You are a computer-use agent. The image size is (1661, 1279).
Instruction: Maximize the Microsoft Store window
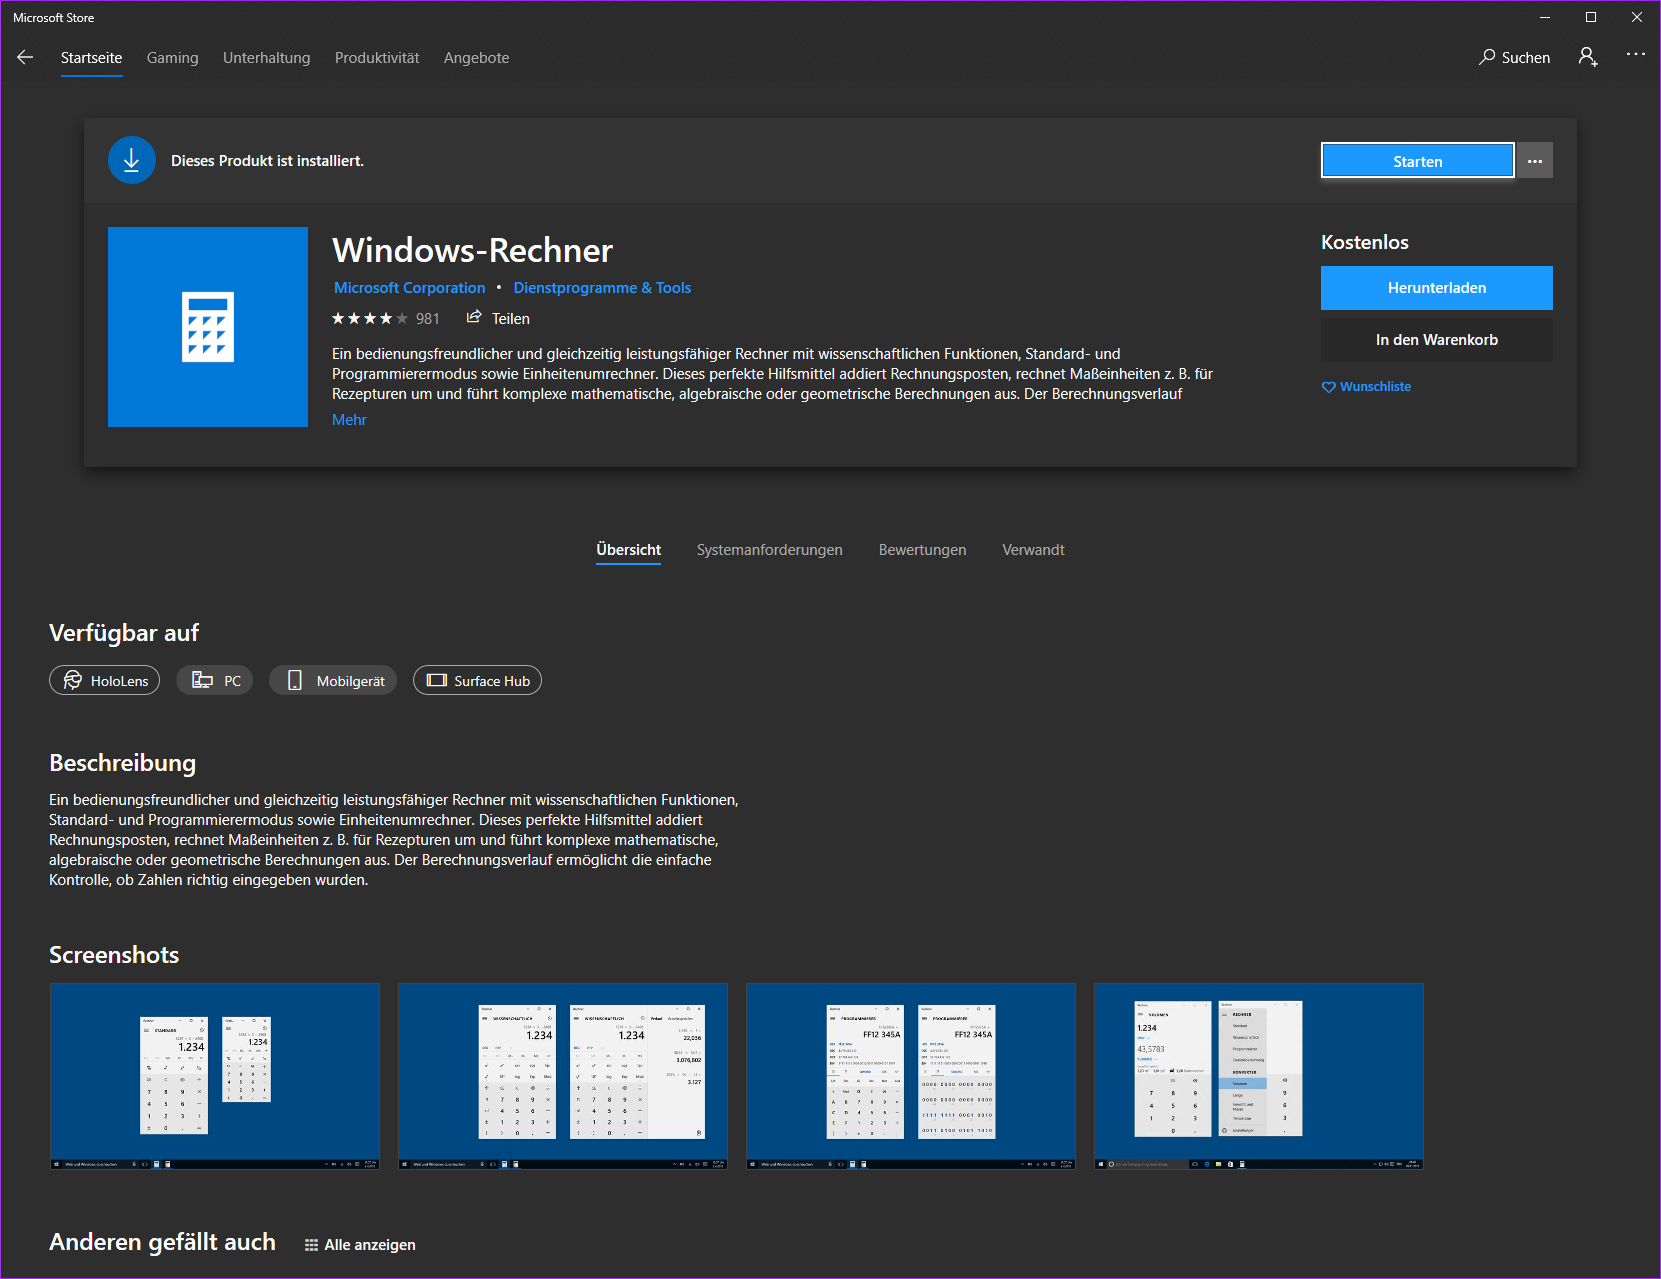pos(1591,17)
